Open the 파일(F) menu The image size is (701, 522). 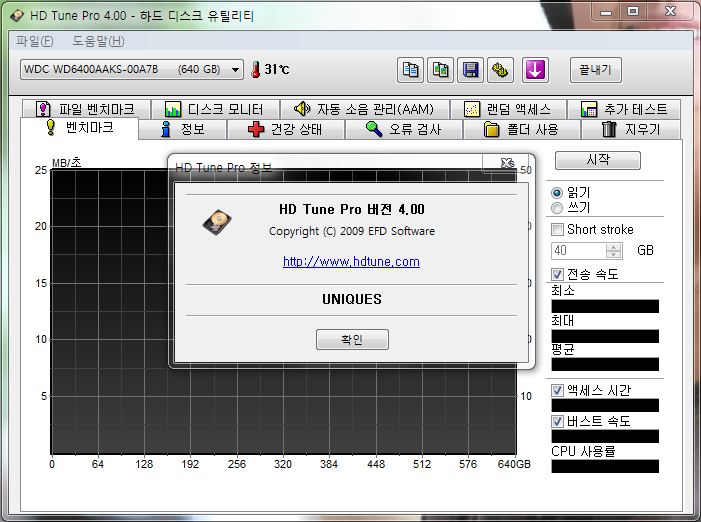(x=34, y=41)
